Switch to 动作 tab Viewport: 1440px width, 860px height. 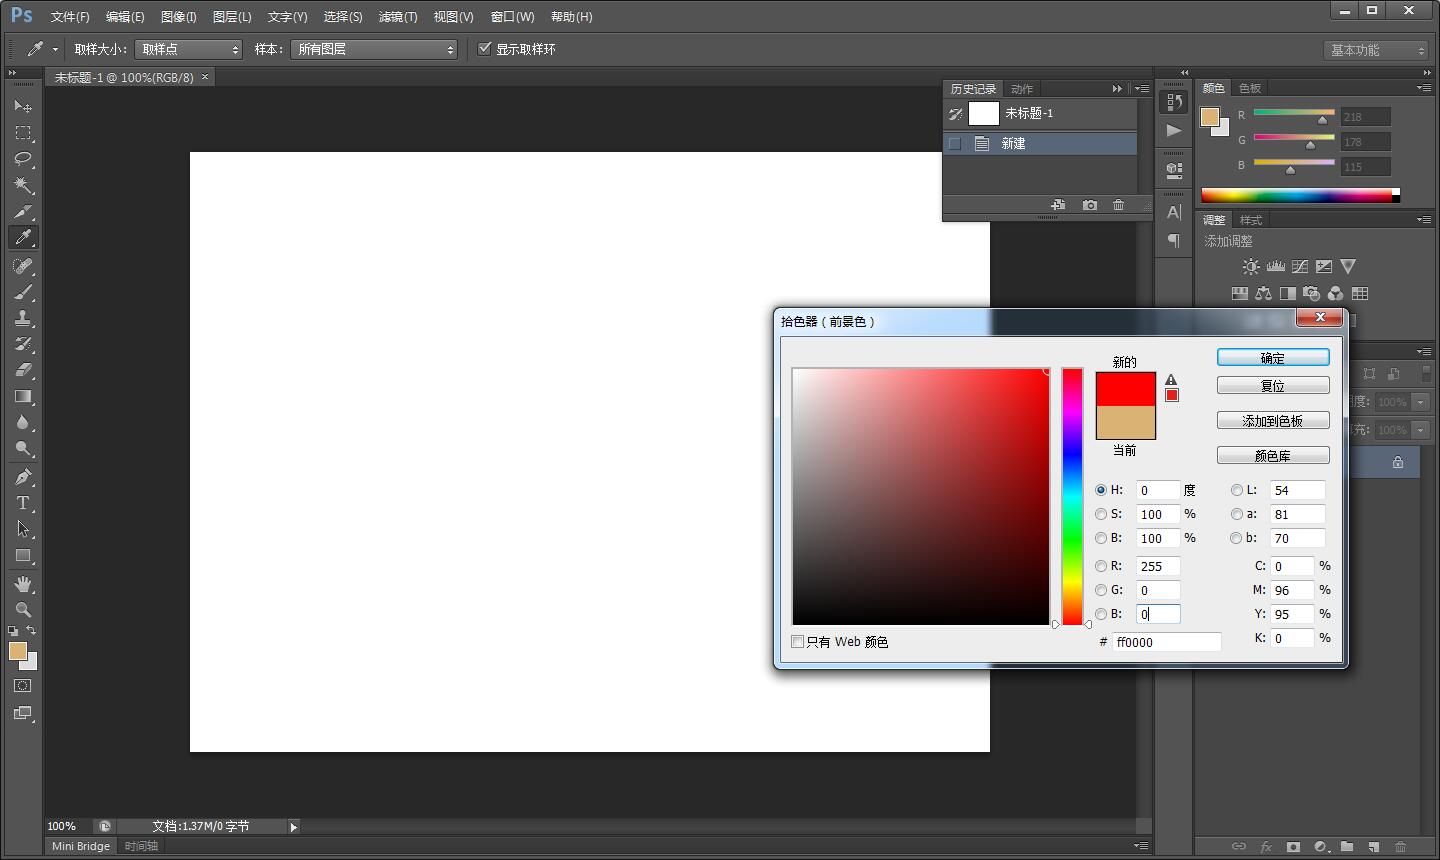(1022, 89)
